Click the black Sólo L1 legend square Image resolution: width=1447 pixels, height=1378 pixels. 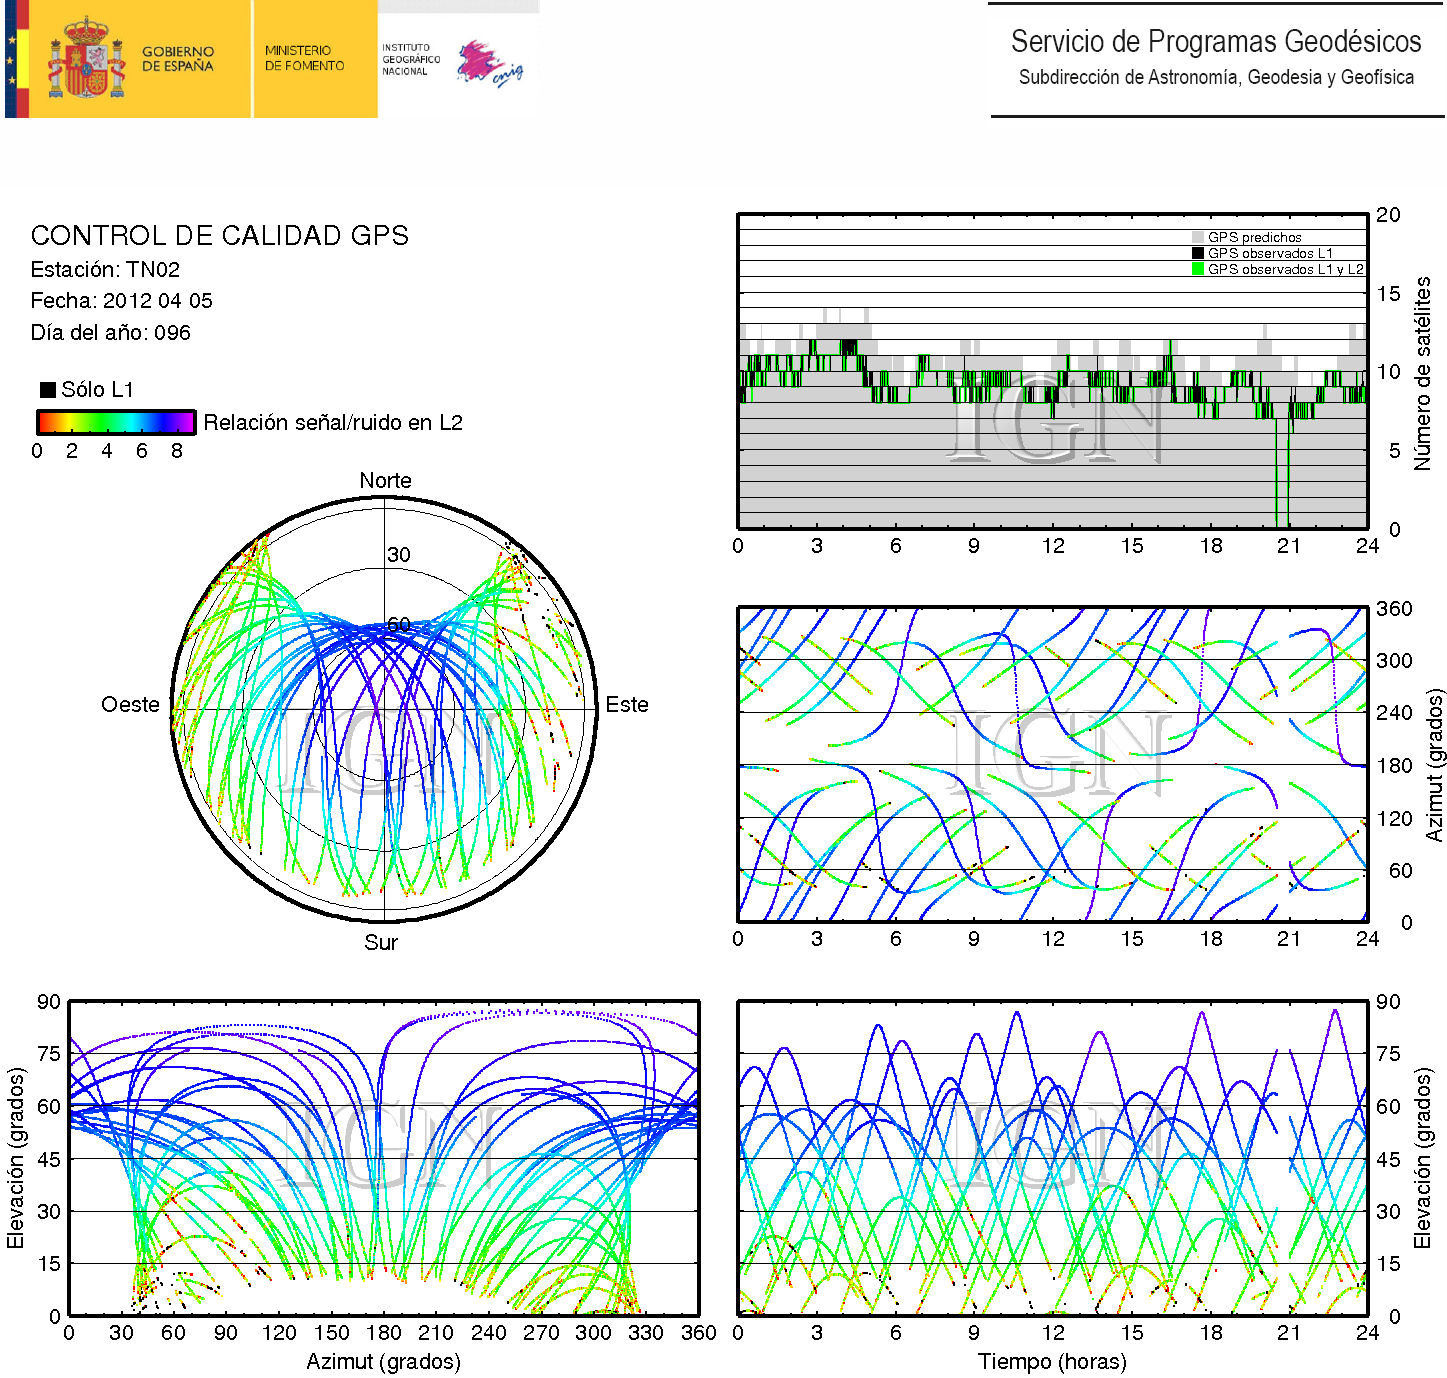tap(47, 390)
